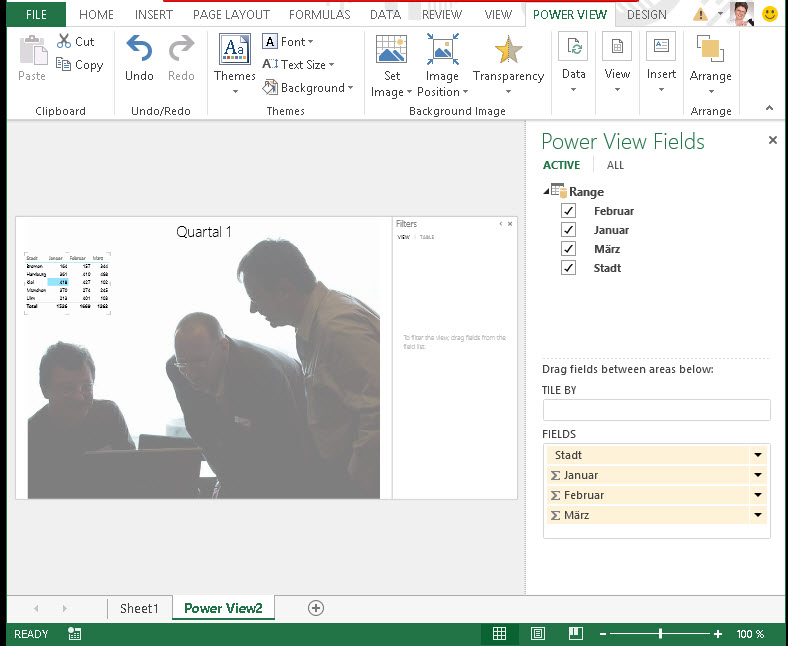Uncheck the Februar field checkbox
This screenshot has height=646, width=788.
(569, 211)
